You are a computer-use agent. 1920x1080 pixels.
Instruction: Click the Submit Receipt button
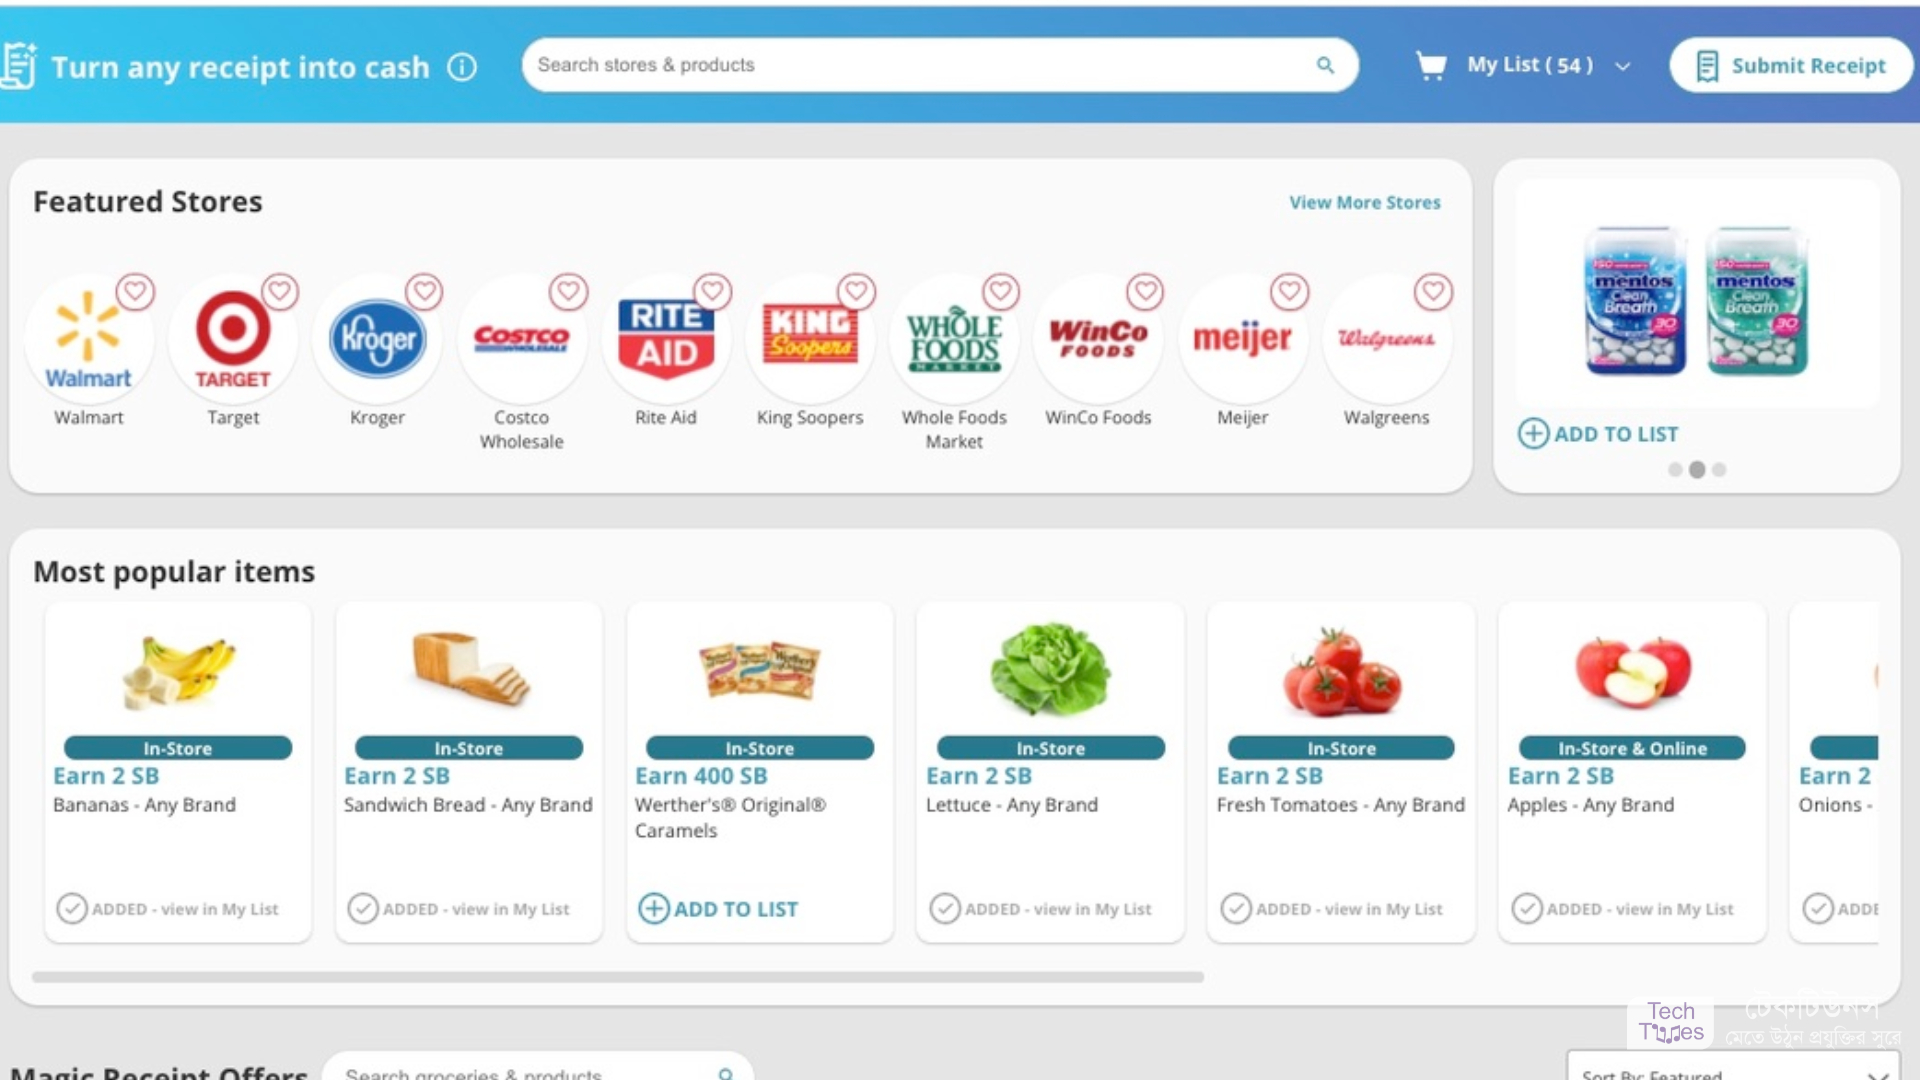[x=1791, y=66]
